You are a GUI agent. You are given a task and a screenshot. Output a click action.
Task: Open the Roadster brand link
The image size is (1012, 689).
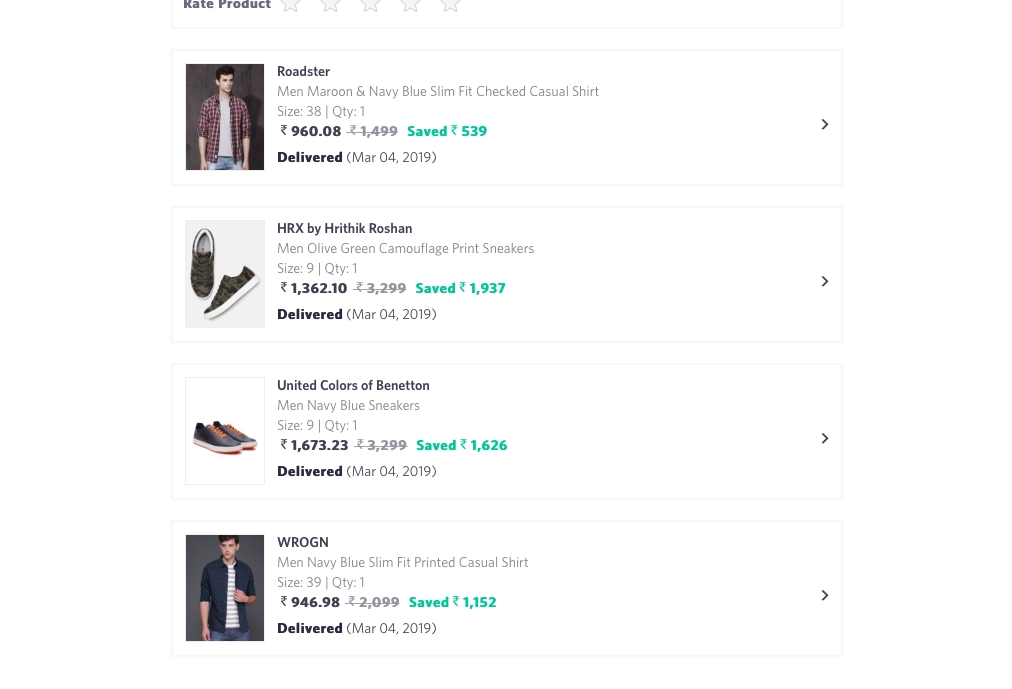click(x=303, y=71)
